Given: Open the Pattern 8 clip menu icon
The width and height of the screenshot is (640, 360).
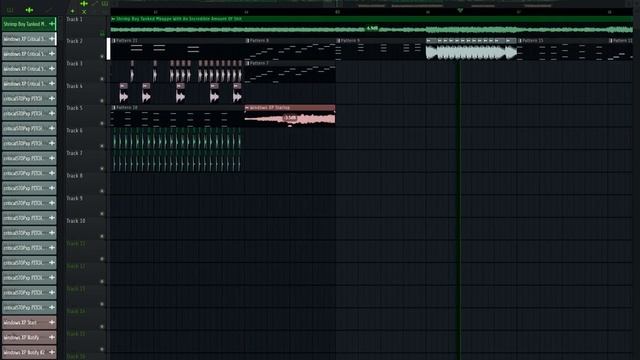Looking at the screenshot, I should coord(247,41).
